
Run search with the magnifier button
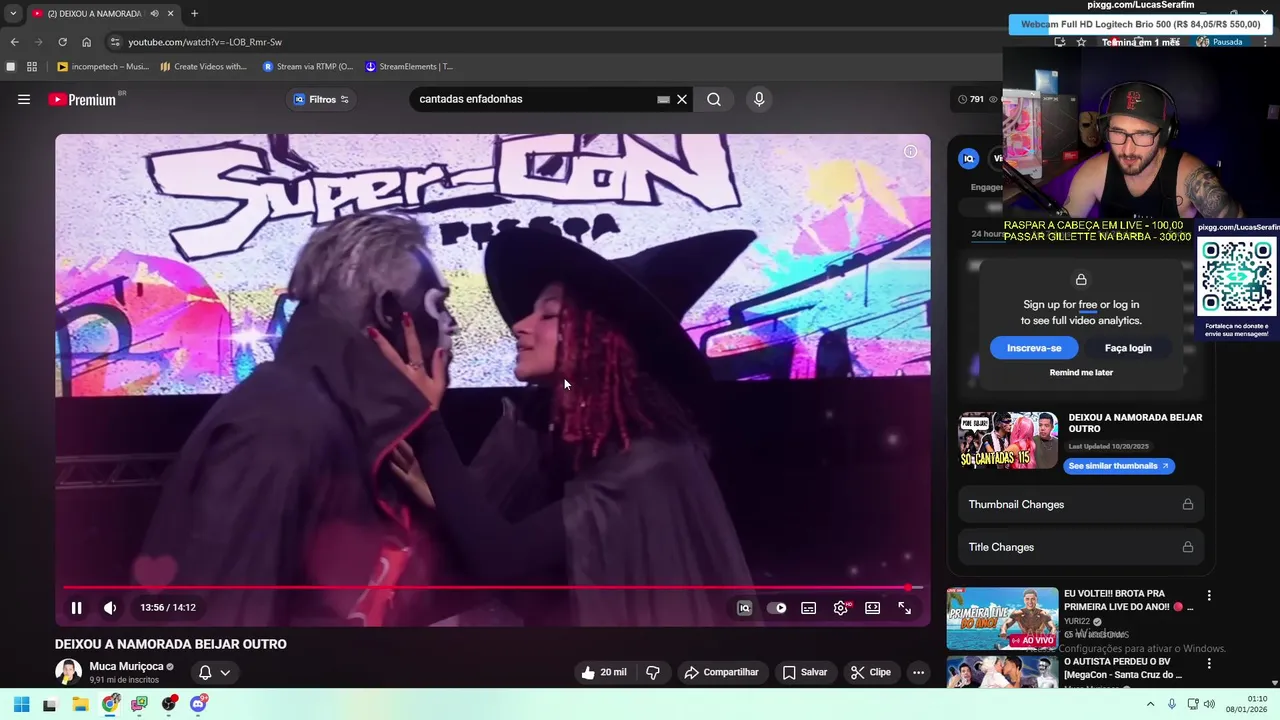(x=714, y=99)
